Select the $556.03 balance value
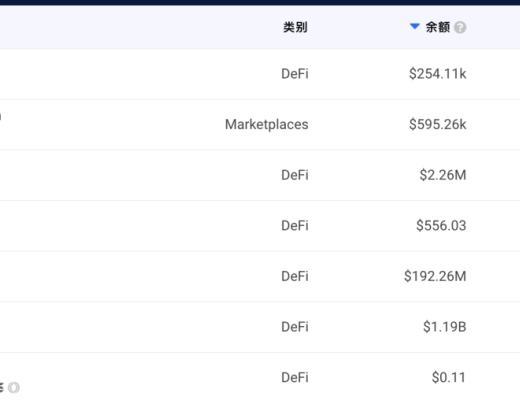Viewport: 520px width, 400px height. point(441,226)
